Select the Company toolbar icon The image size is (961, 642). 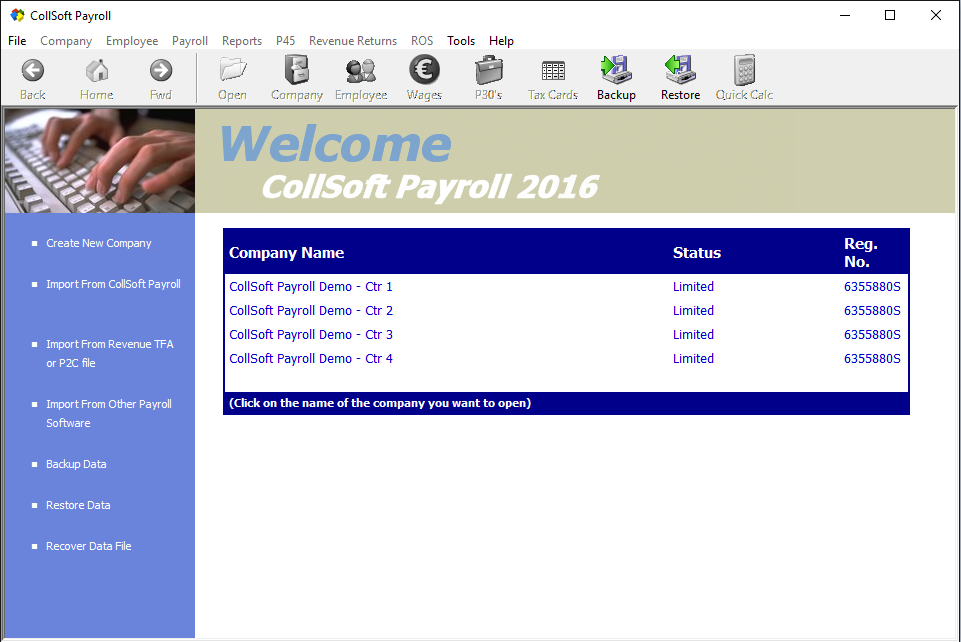pos(297,71)
